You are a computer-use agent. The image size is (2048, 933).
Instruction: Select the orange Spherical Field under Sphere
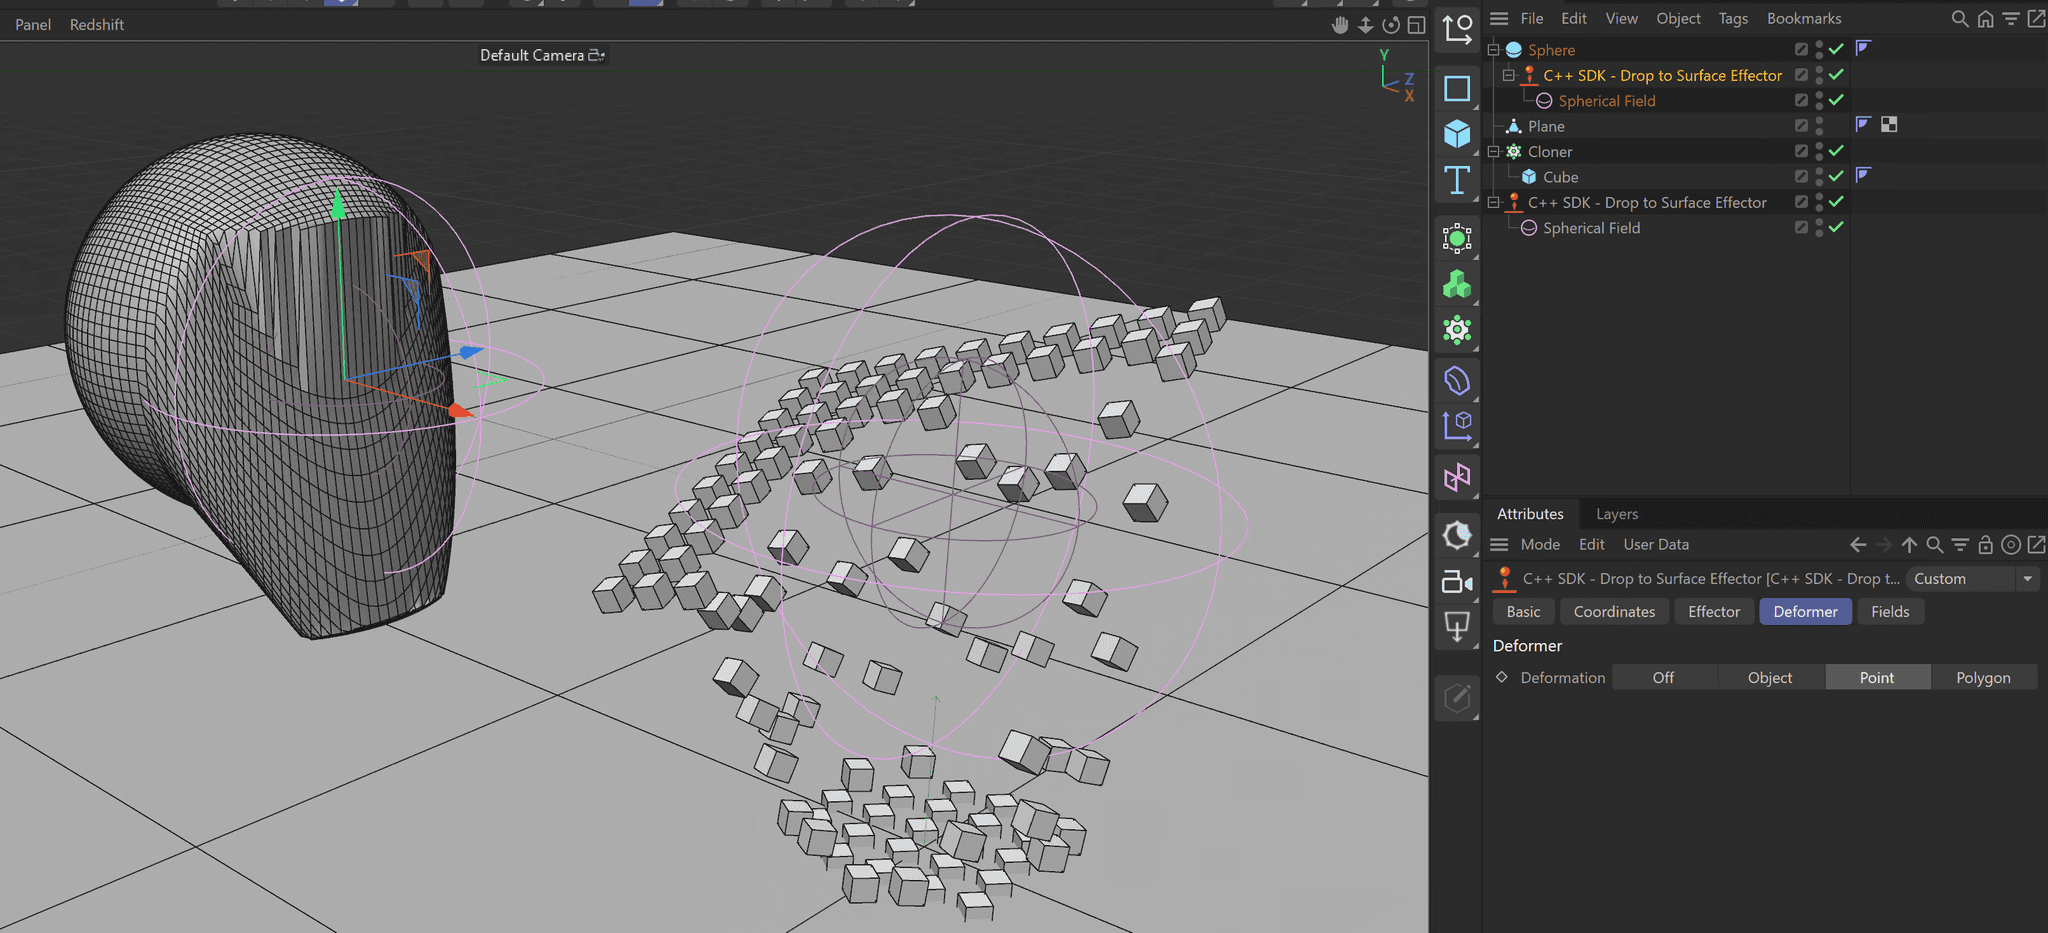click(x=1606, y=101)
